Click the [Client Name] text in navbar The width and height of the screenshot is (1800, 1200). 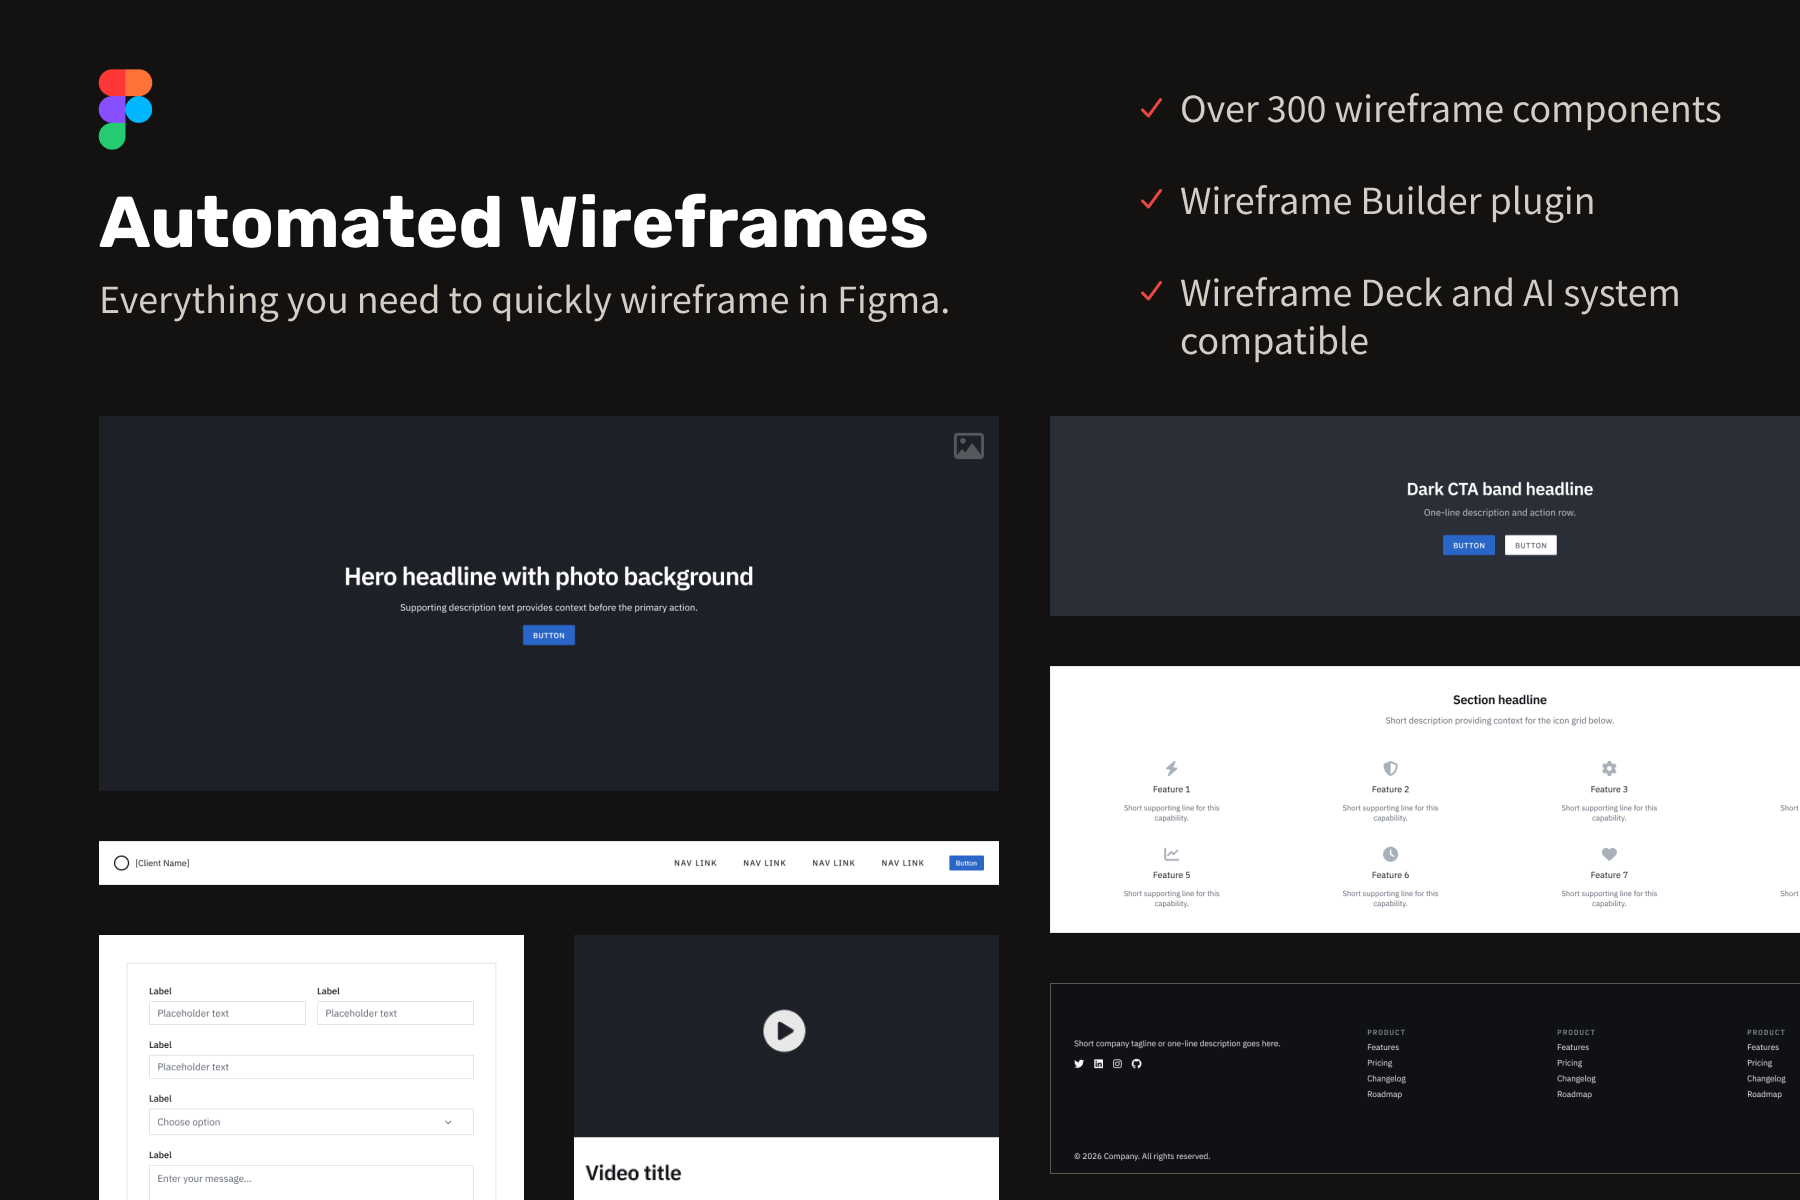coord(162,863)
